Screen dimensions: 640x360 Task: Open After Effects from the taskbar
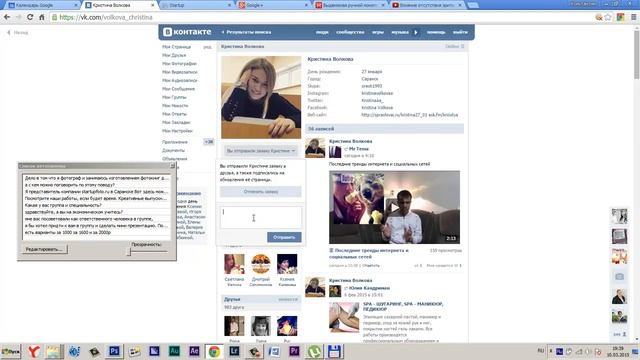[194, 351]
